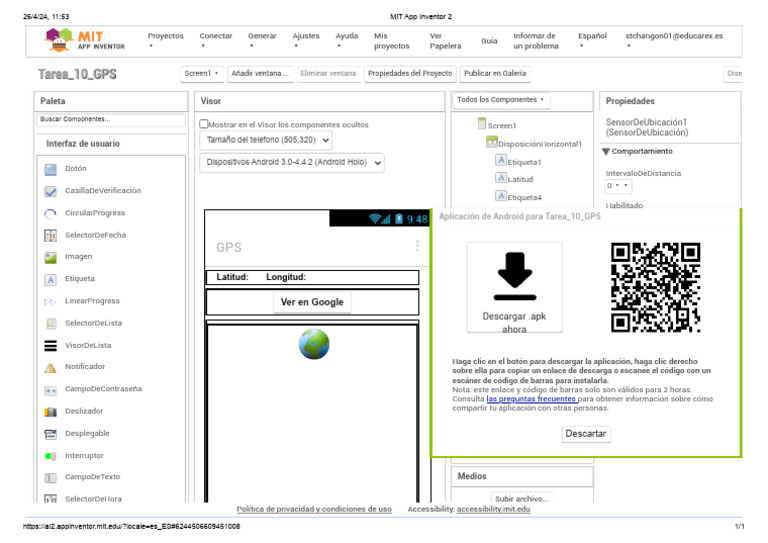Viewport: 768px width, 543px height.
Task: Select the Botón component icon in palette
Action: point(50,169)
